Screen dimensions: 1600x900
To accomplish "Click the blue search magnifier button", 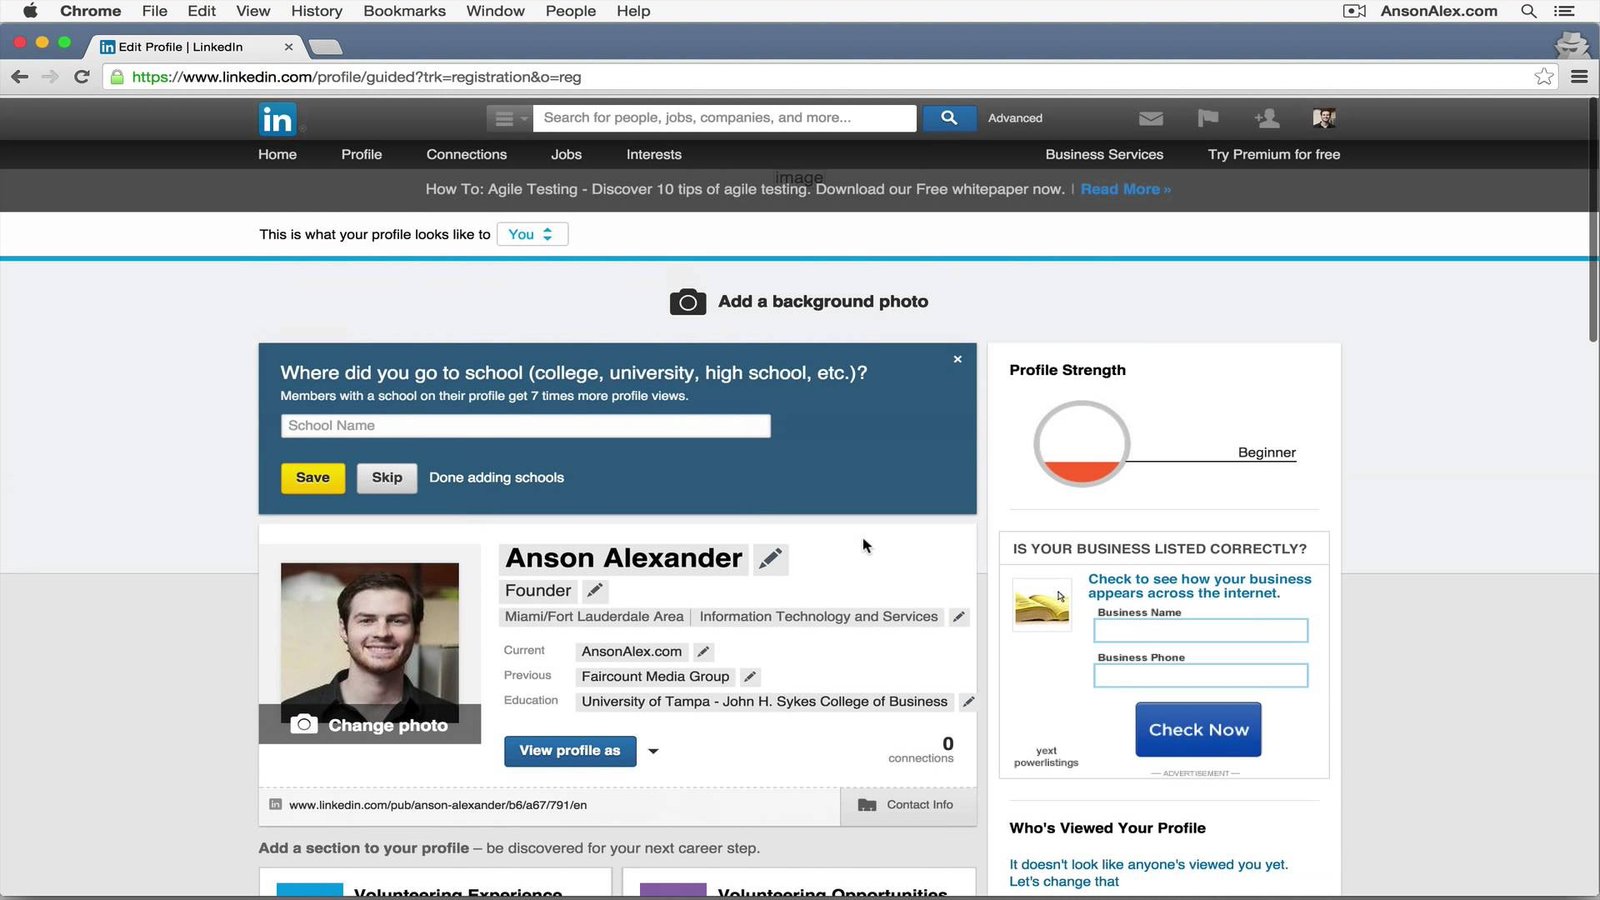I will pos(949,118).
